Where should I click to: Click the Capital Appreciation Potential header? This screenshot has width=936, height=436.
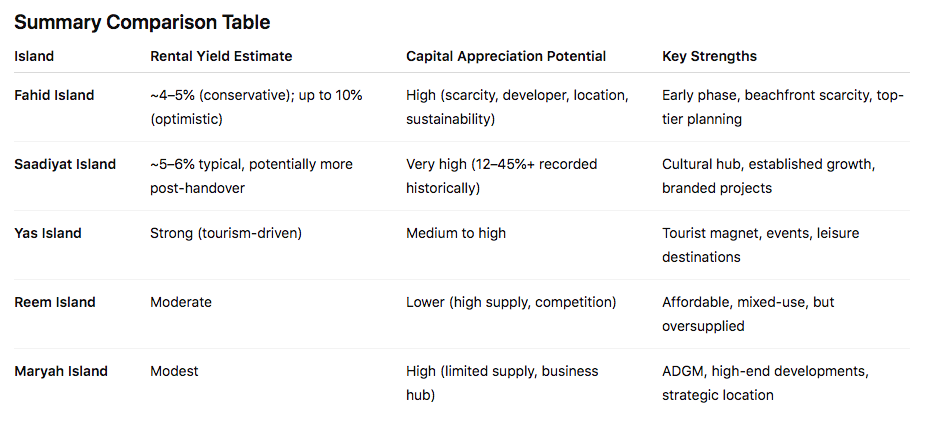pos(506,56)
